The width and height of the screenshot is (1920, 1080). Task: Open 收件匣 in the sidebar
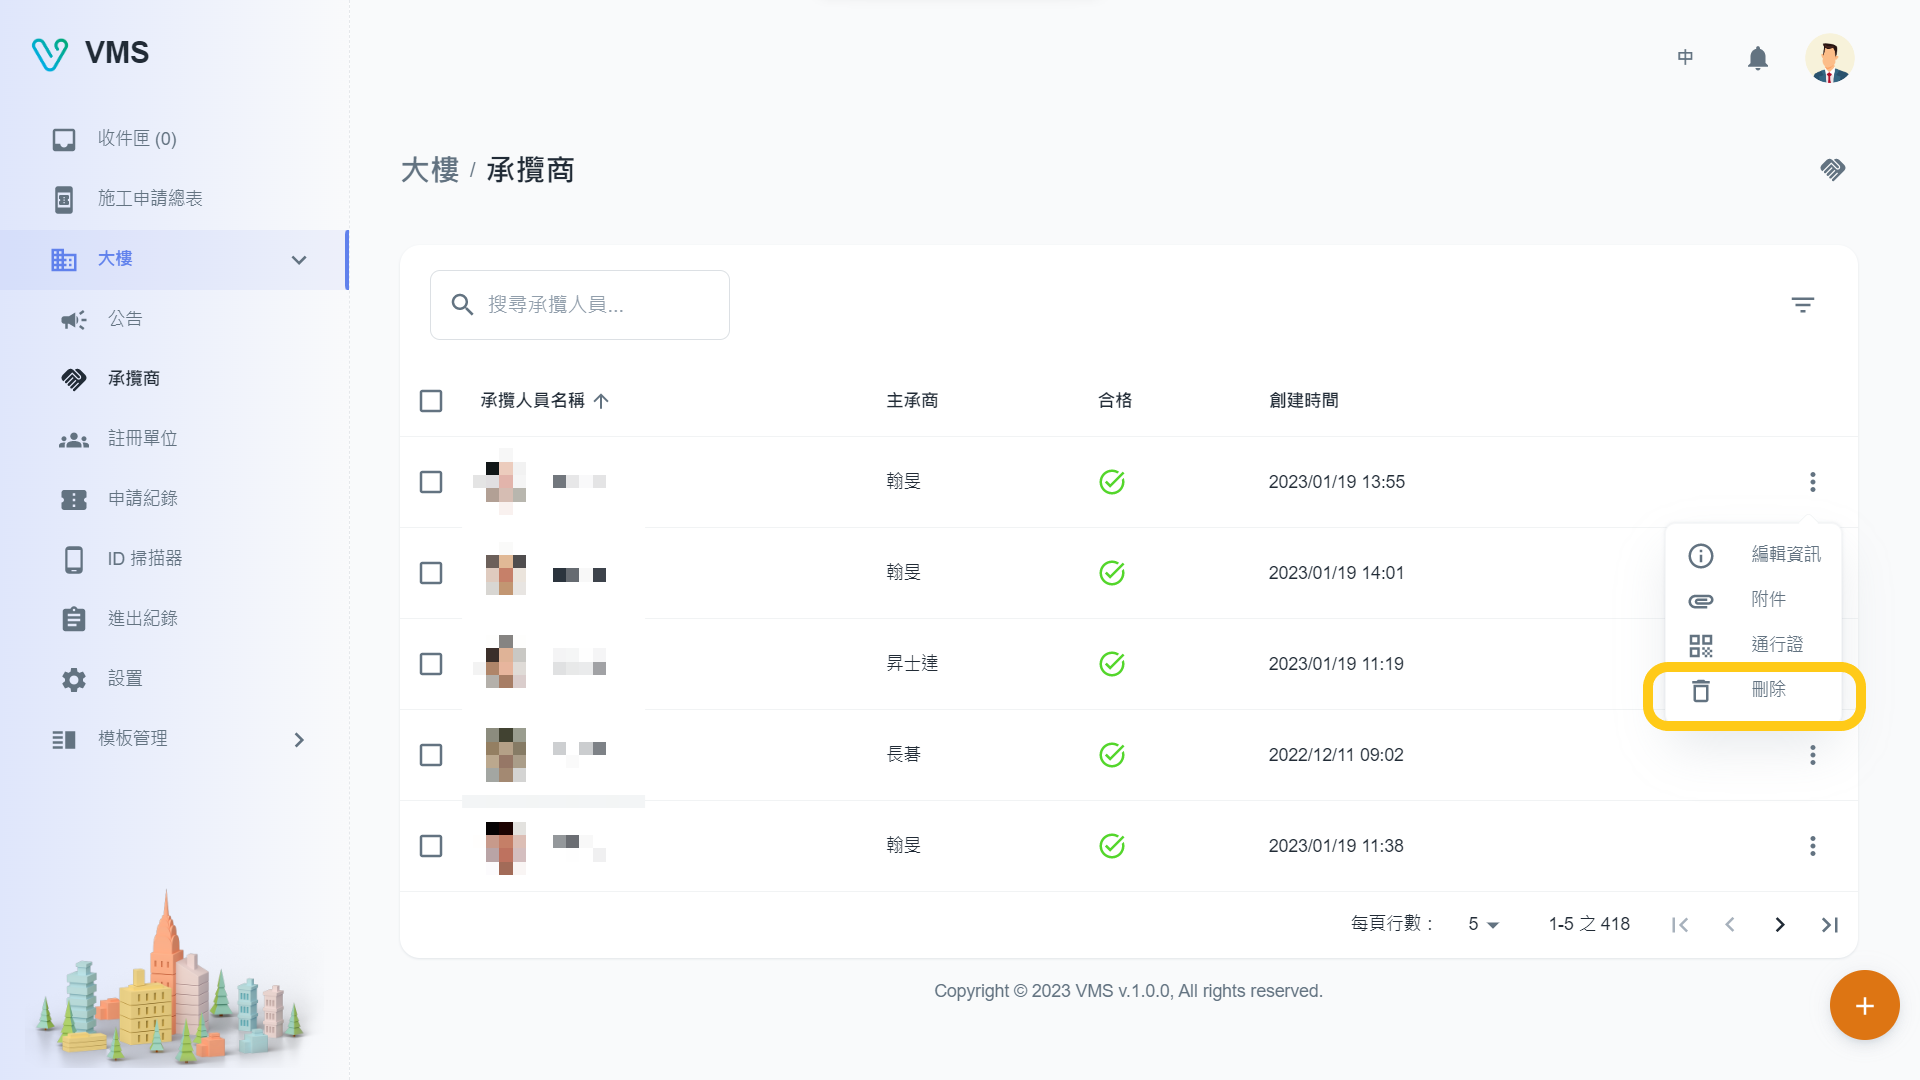pos(136,139)
